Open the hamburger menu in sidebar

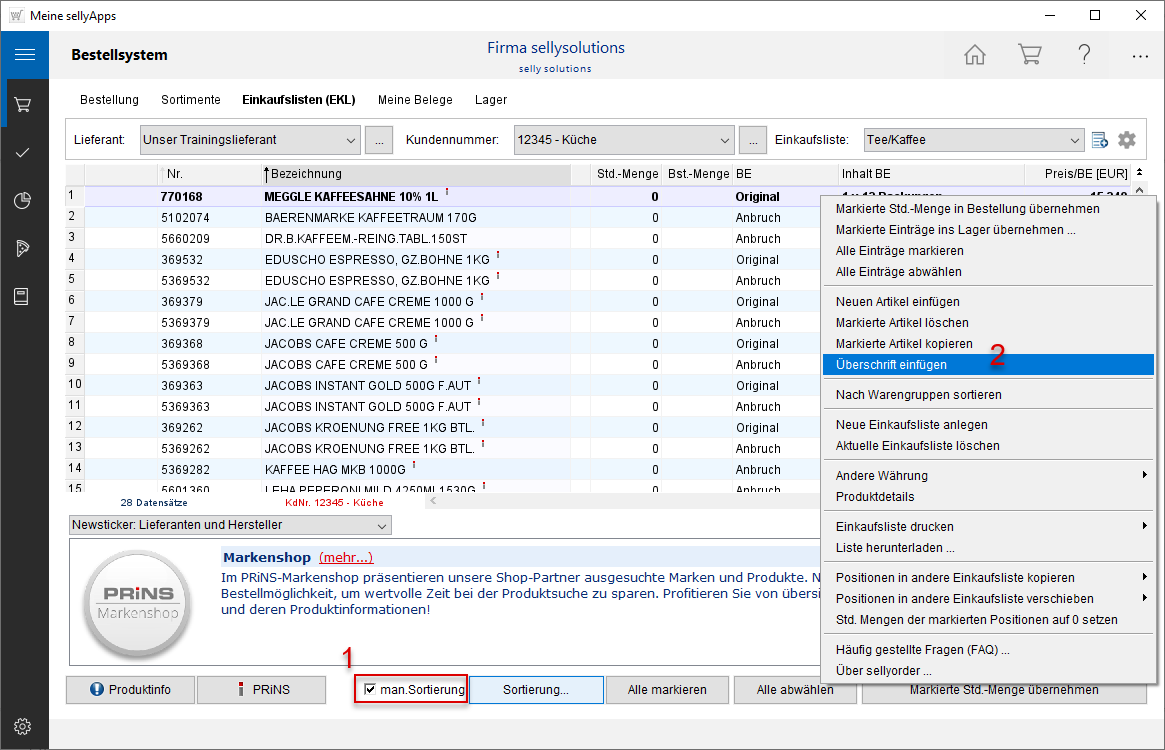[24, 55]
